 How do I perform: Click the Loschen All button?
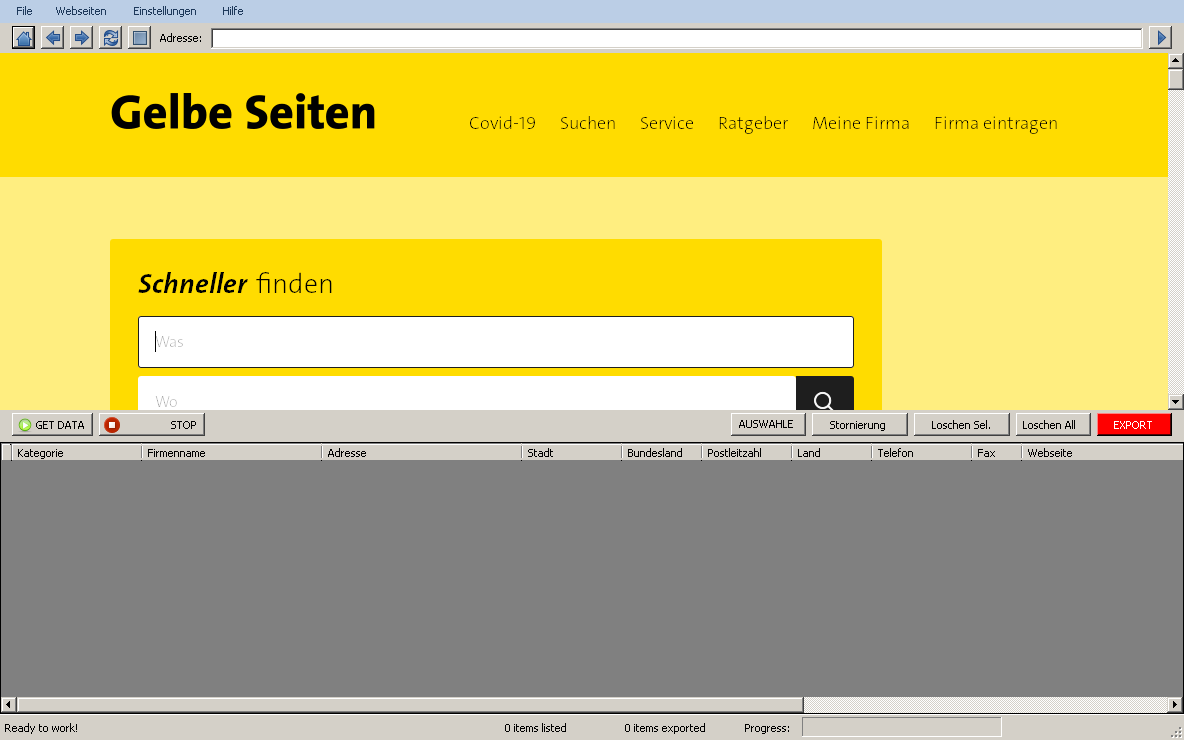tap(1052, 425)
